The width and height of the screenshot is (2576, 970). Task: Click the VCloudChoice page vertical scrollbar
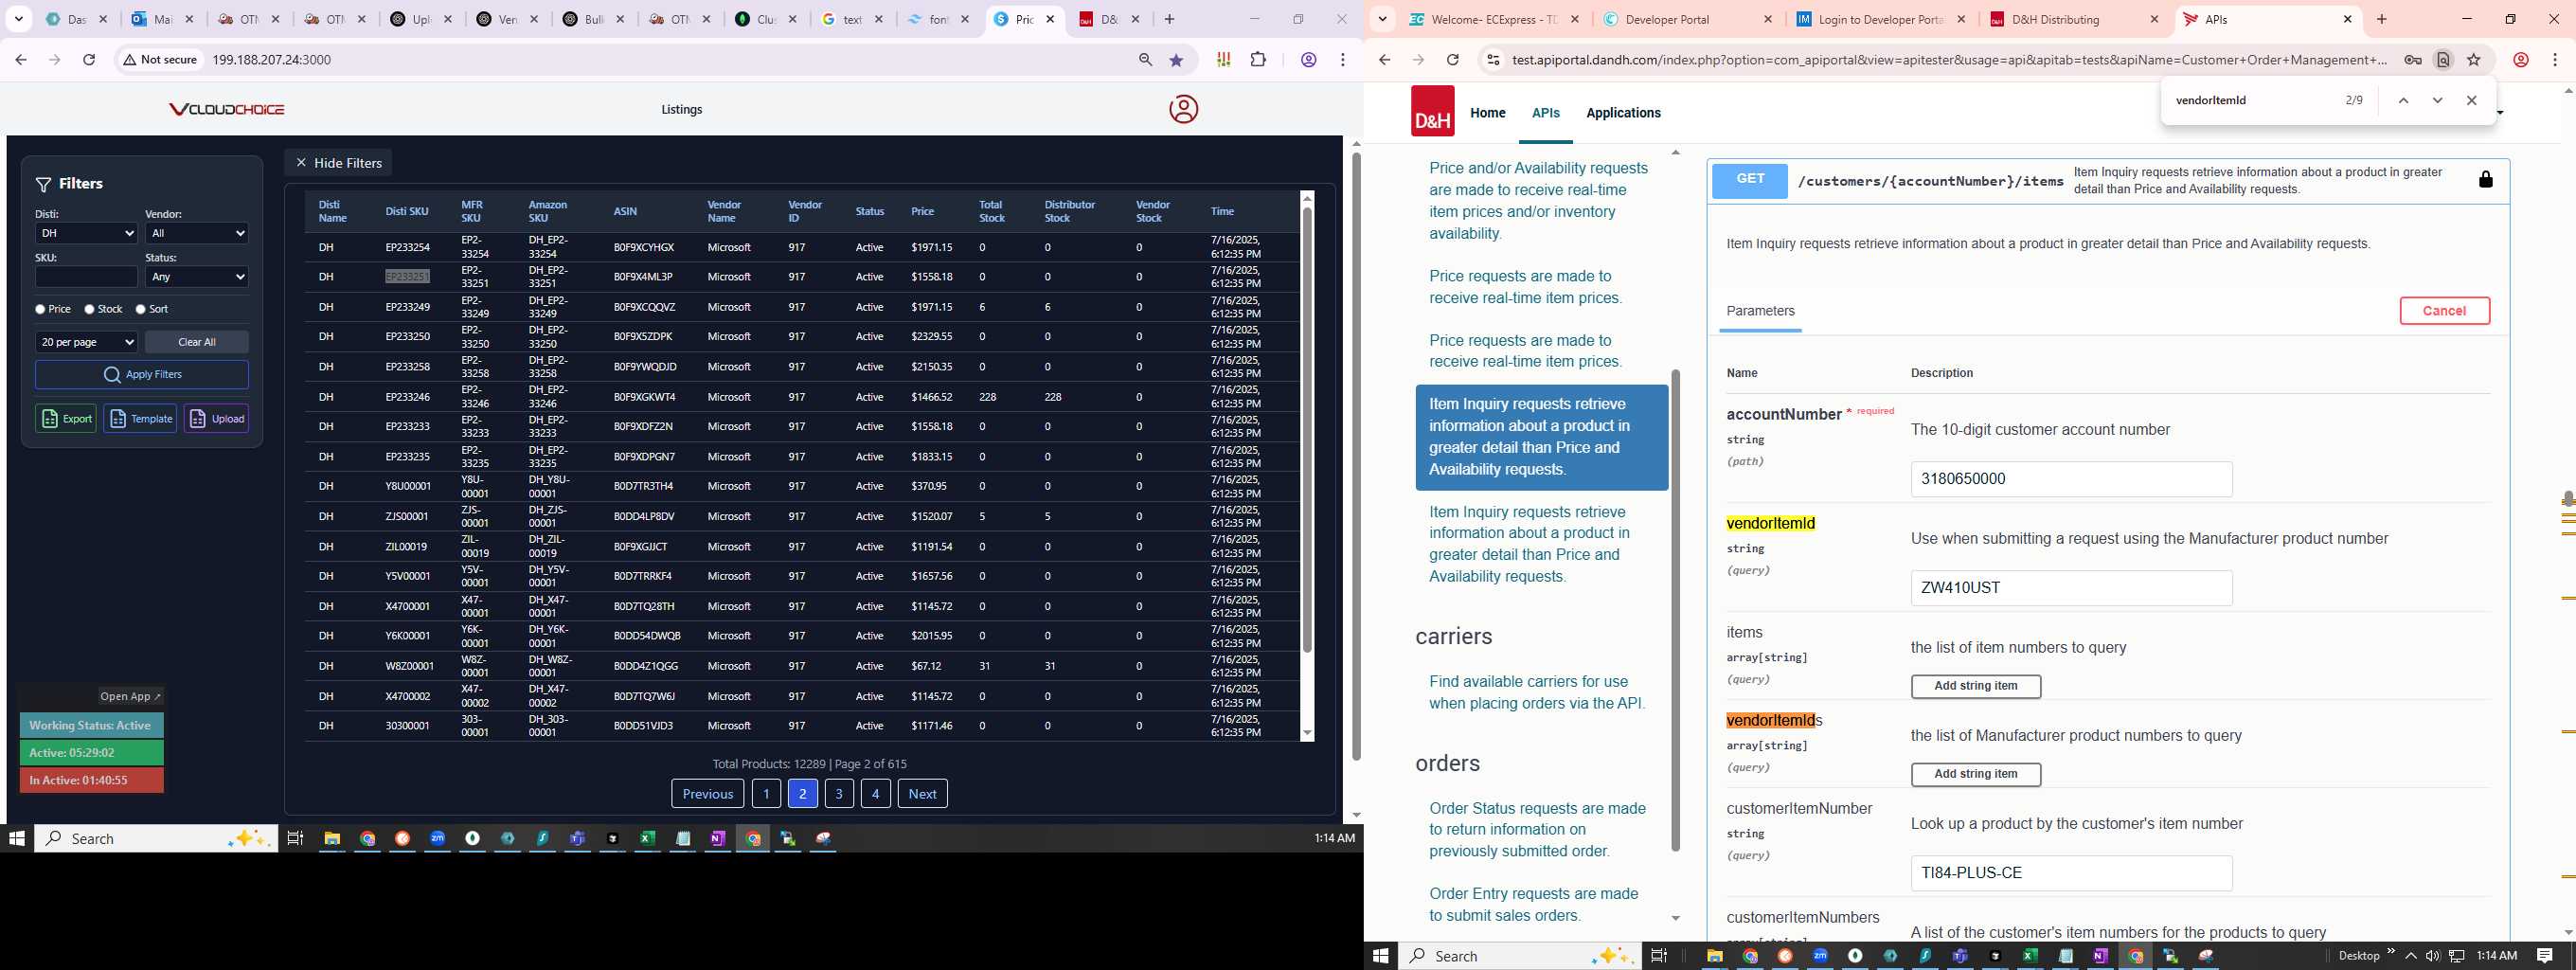[1356, 455]
